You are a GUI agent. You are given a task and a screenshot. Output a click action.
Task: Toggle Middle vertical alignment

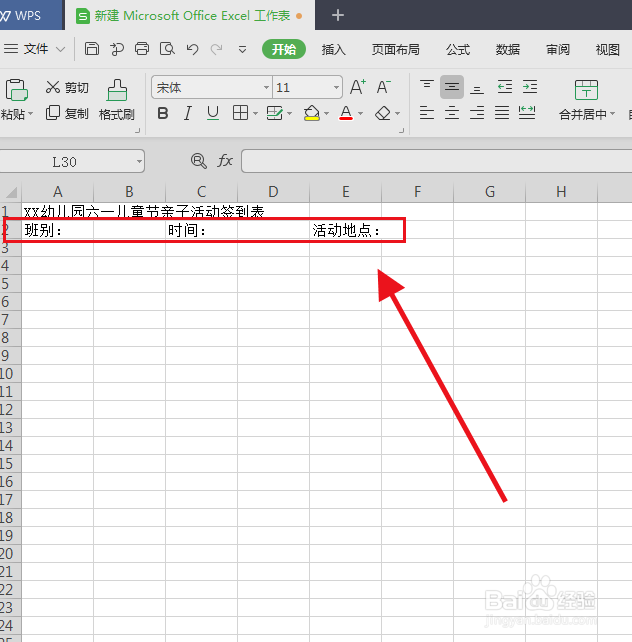[x=452, y=87]
